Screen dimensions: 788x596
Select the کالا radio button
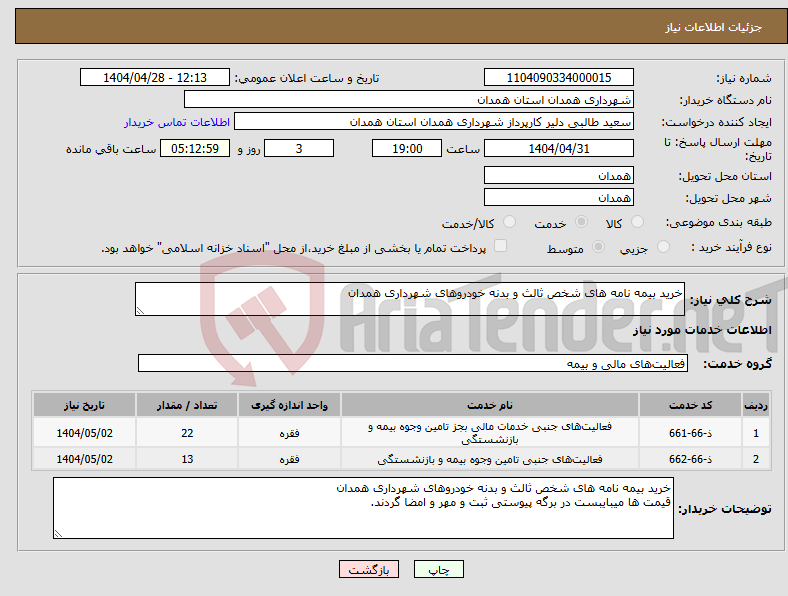coord(639,223)
